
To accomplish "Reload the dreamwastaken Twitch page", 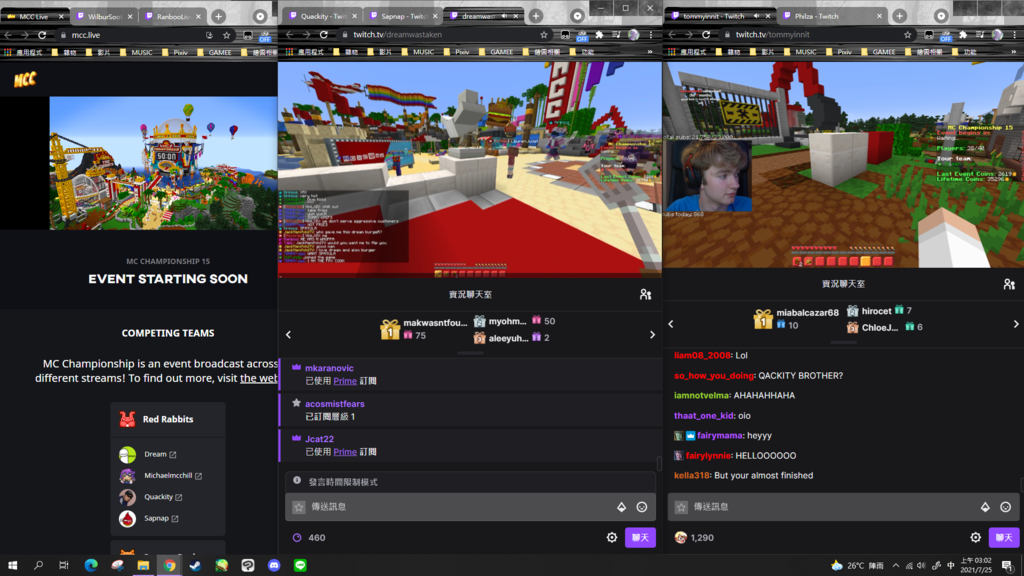I will (324, 35).
